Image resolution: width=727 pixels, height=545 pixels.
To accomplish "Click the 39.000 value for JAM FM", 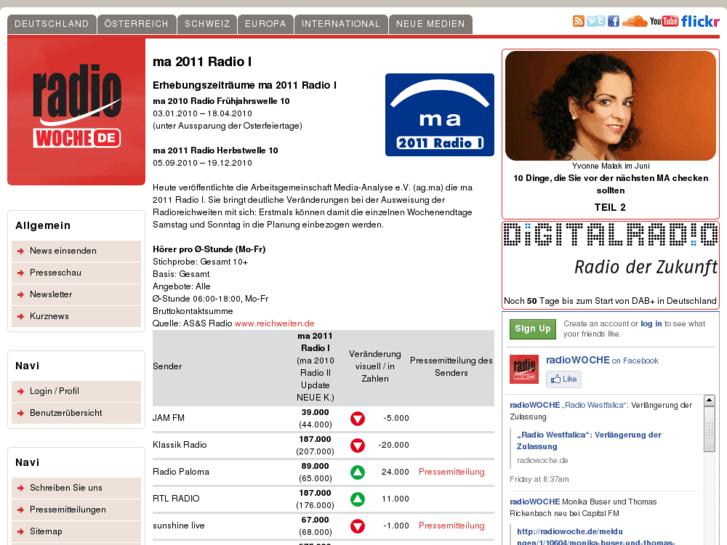I will pos(315,412).
